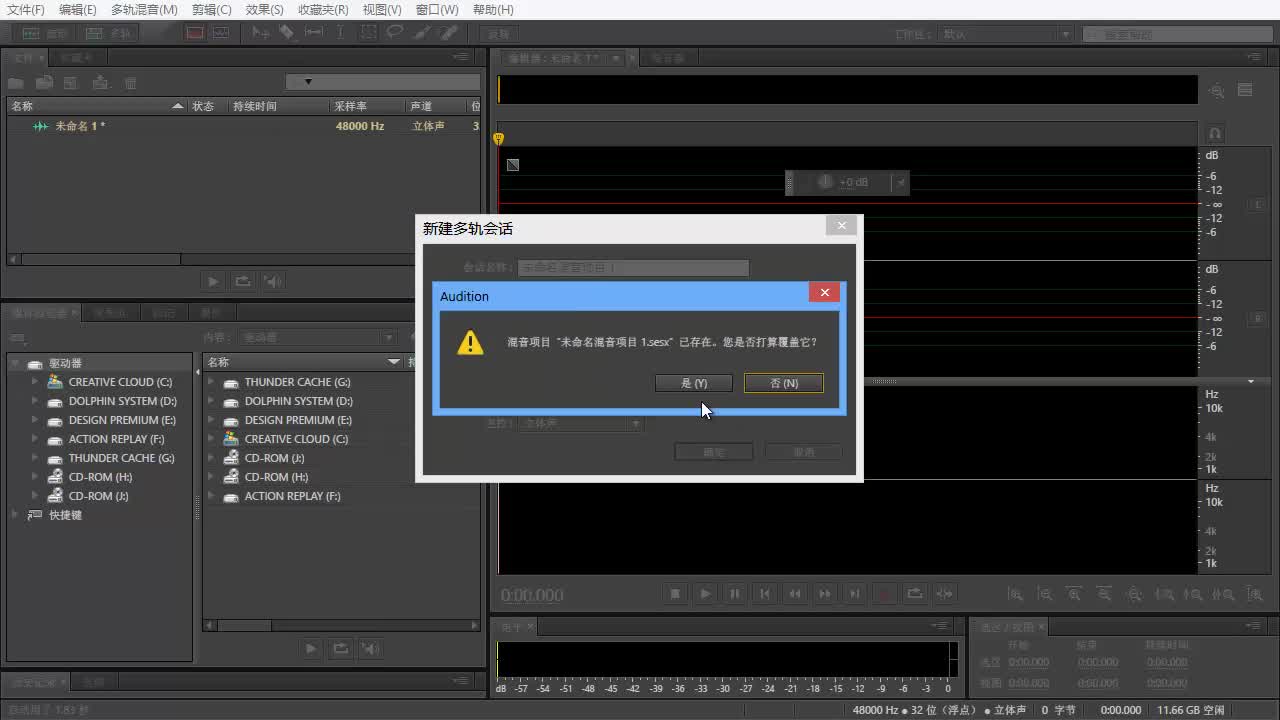This screenshot has width=1280, height=720.
Task: Click the open file folder icon
Action: point(16,83)
